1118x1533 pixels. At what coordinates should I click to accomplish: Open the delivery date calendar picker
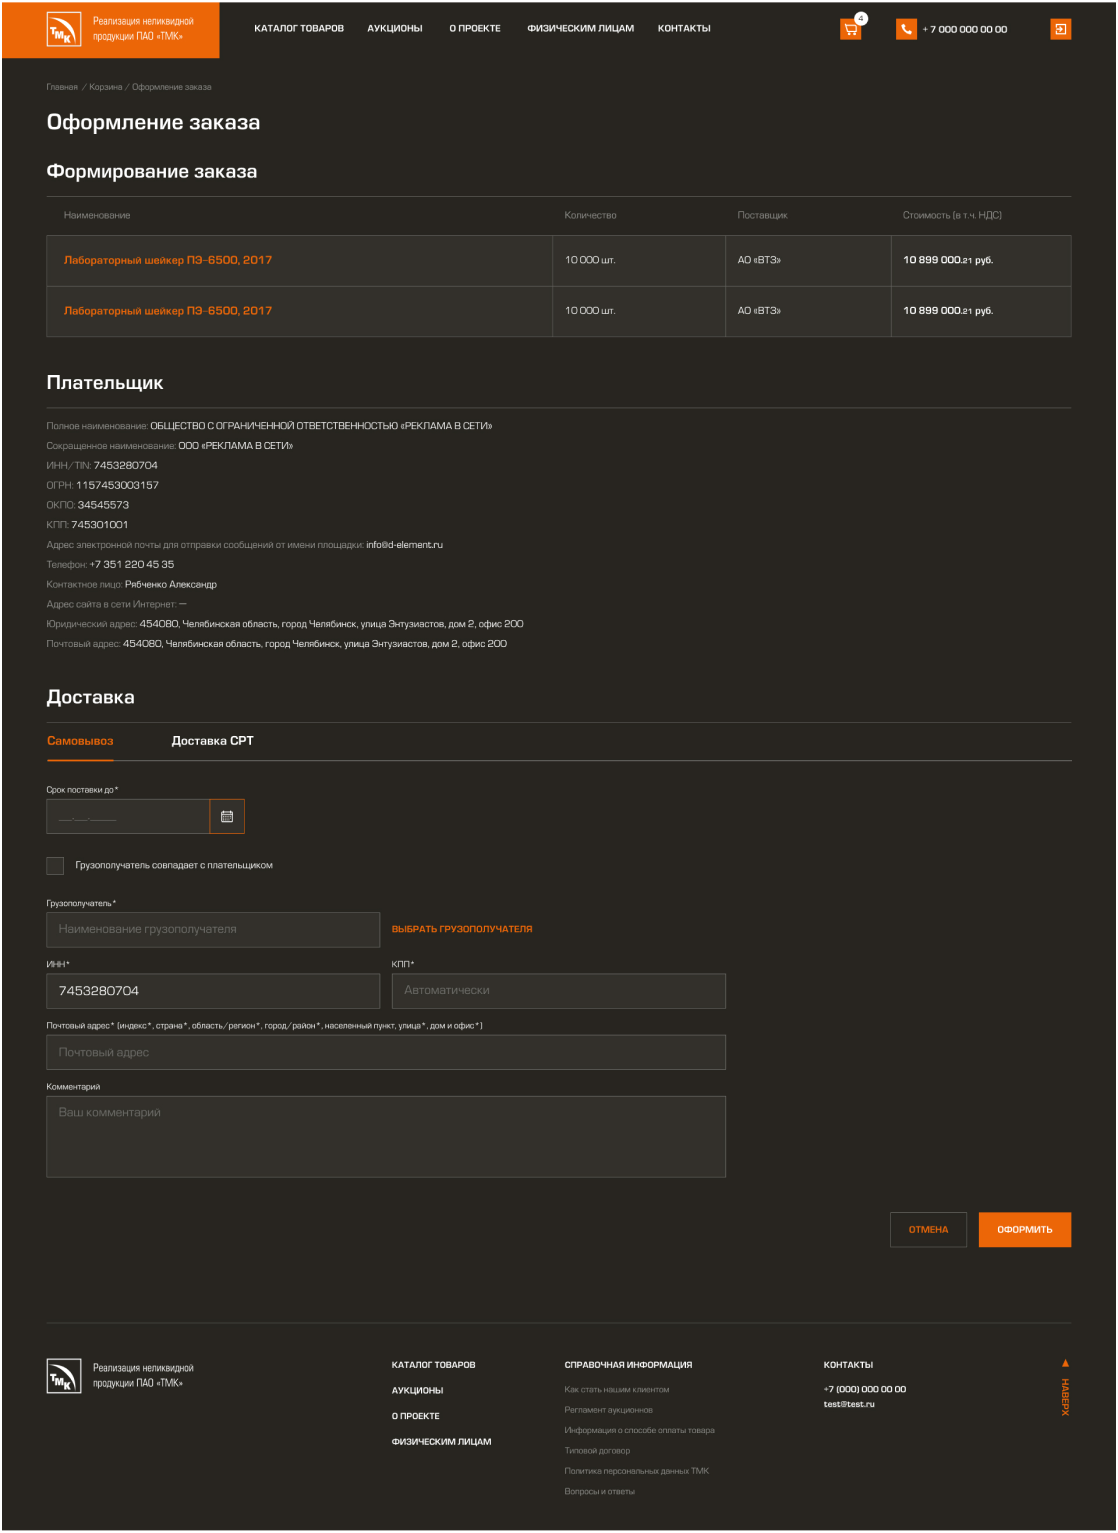pyautogui.click(x=227, y=817)
